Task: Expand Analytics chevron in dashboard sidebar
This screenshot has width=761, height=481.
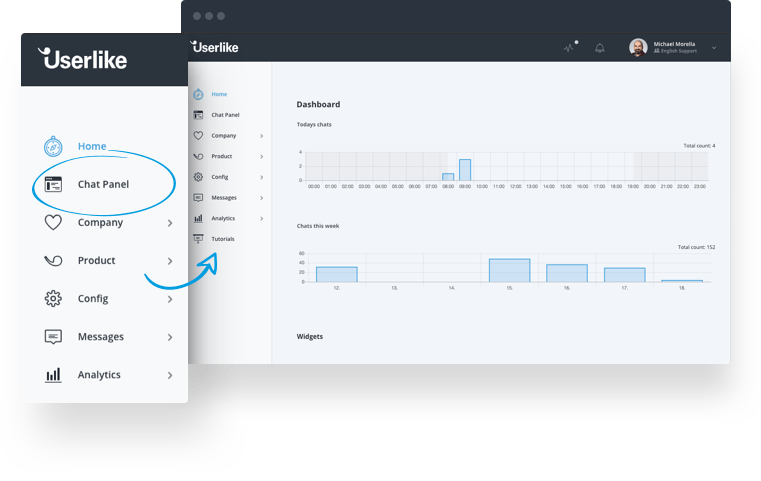Action: (262, 218)
